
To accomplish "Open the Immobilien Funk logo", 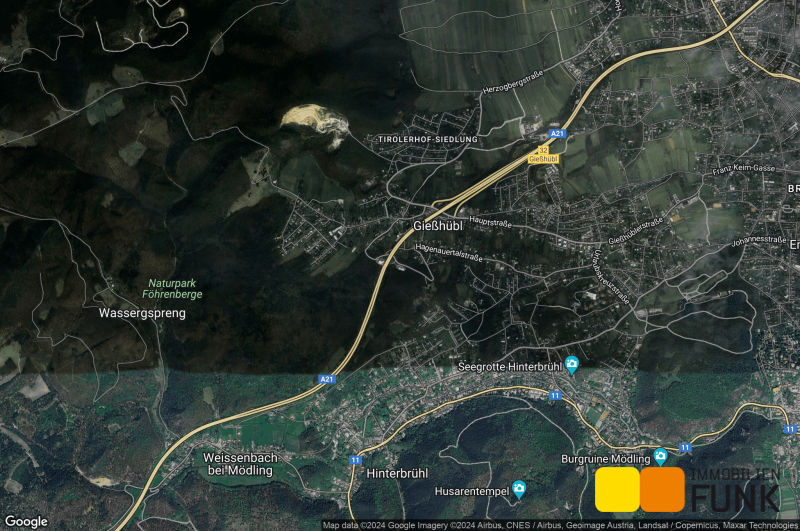I will [686, 489].
